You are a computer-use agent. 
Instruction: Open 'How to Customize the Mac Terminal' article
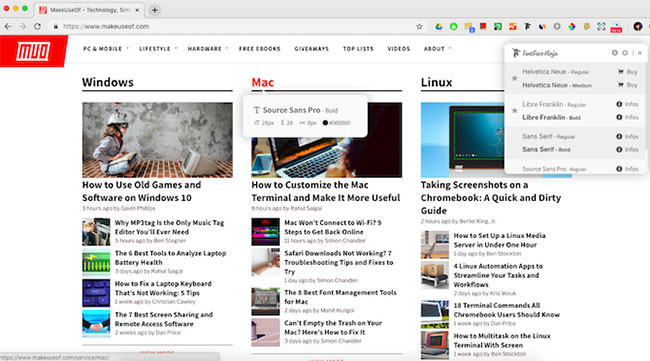(325, 191)
